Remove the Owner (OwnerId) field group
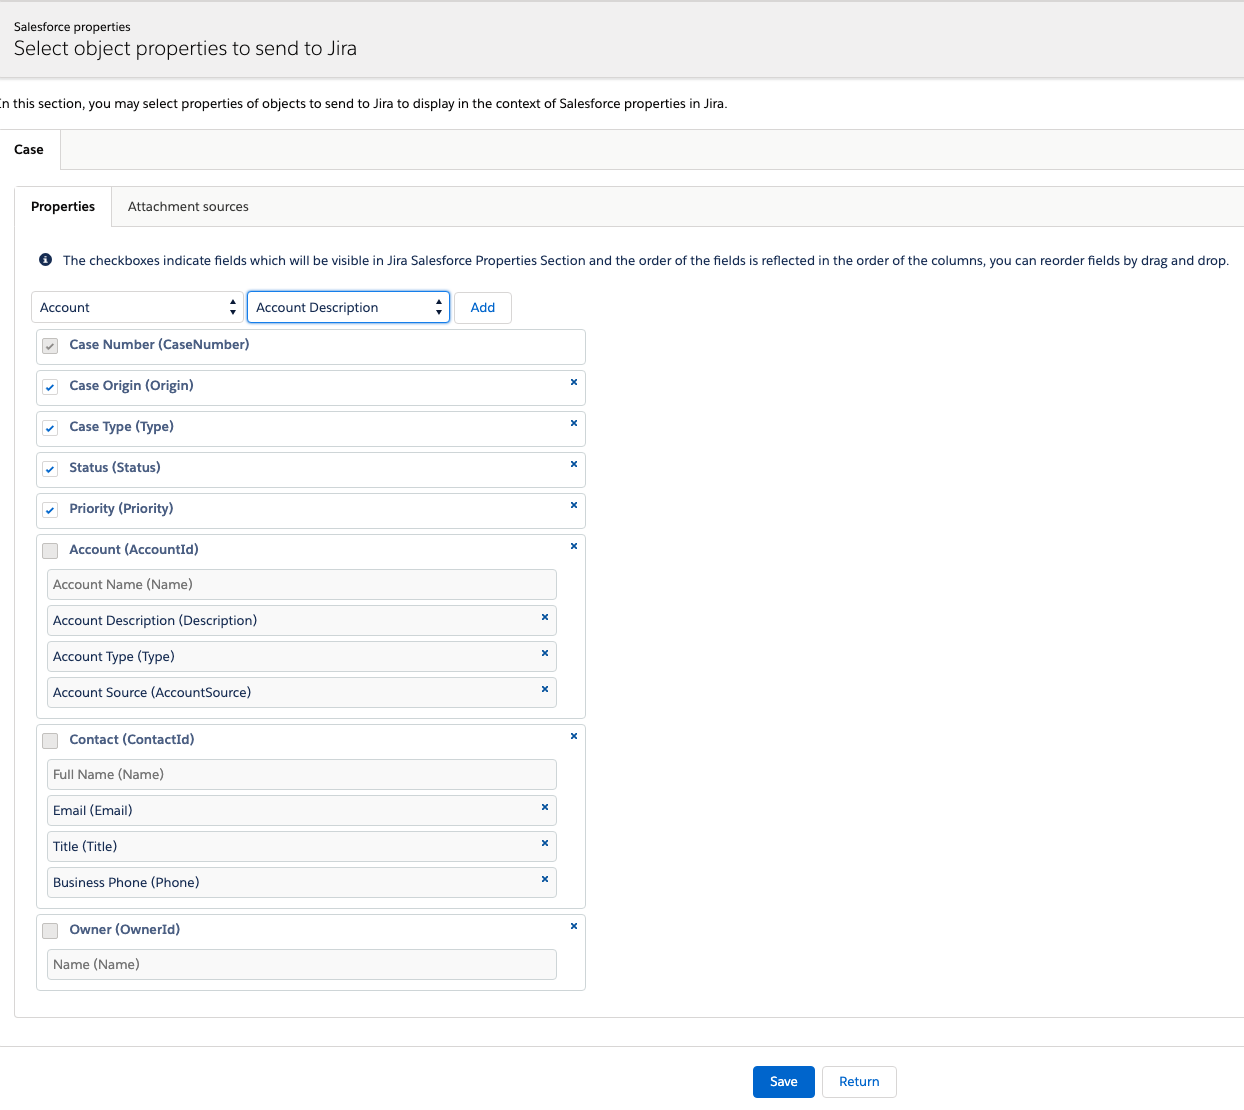The width and height of the screenshot is (1244, 1110). tap(574, 926)
